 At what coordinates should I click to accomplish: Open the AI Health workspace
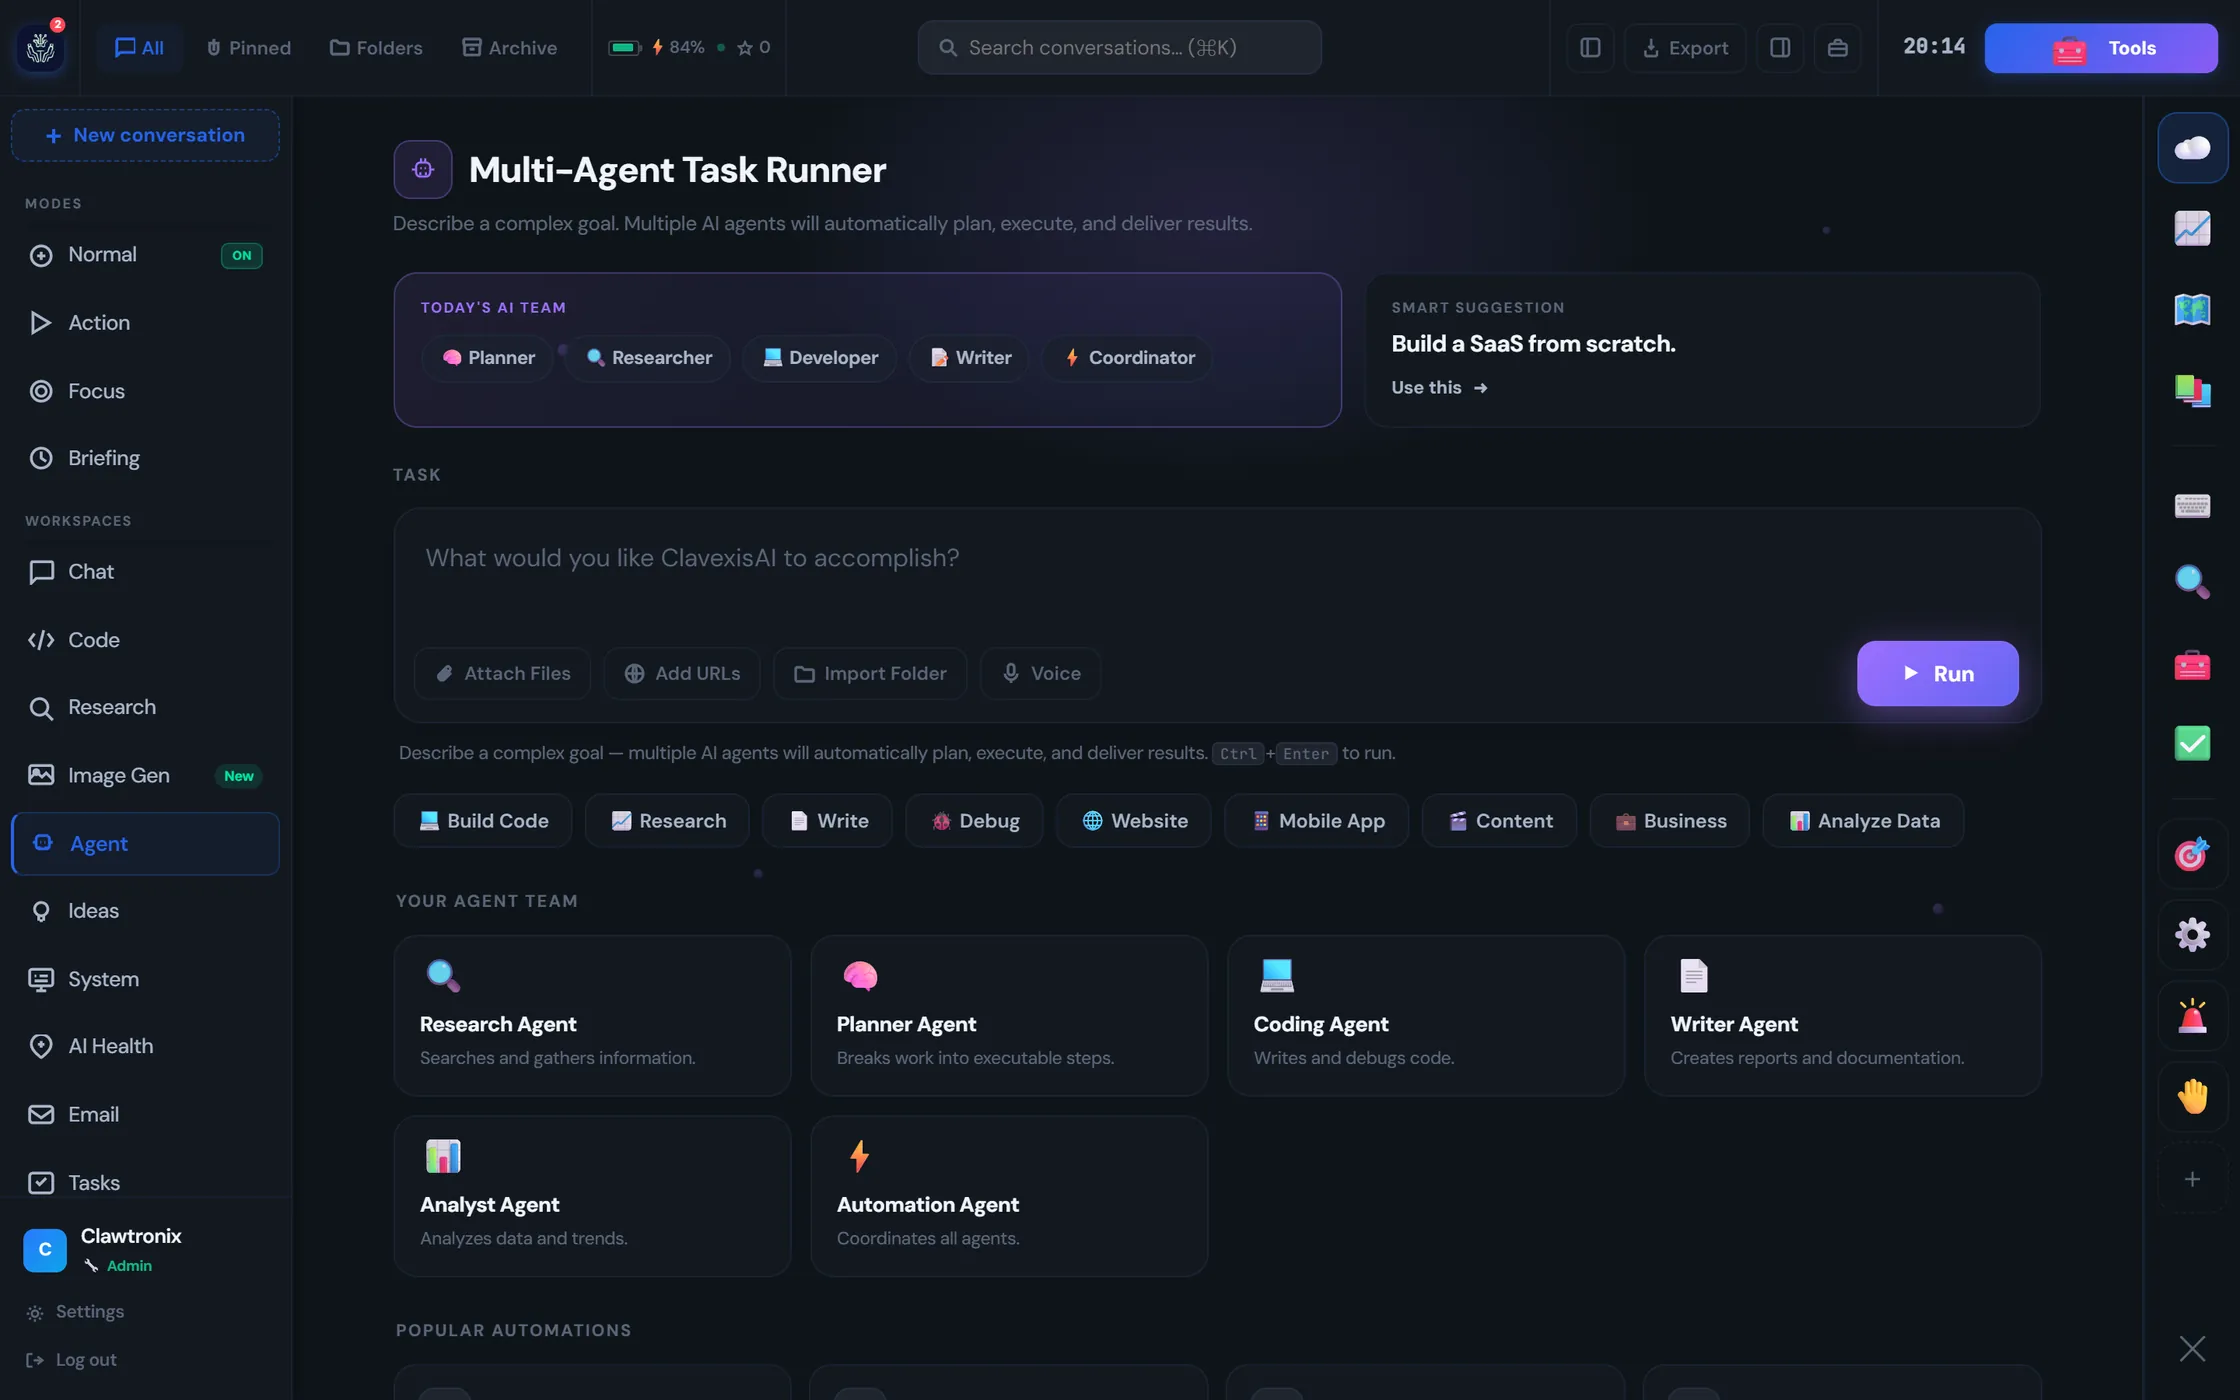click(145, 1046)
